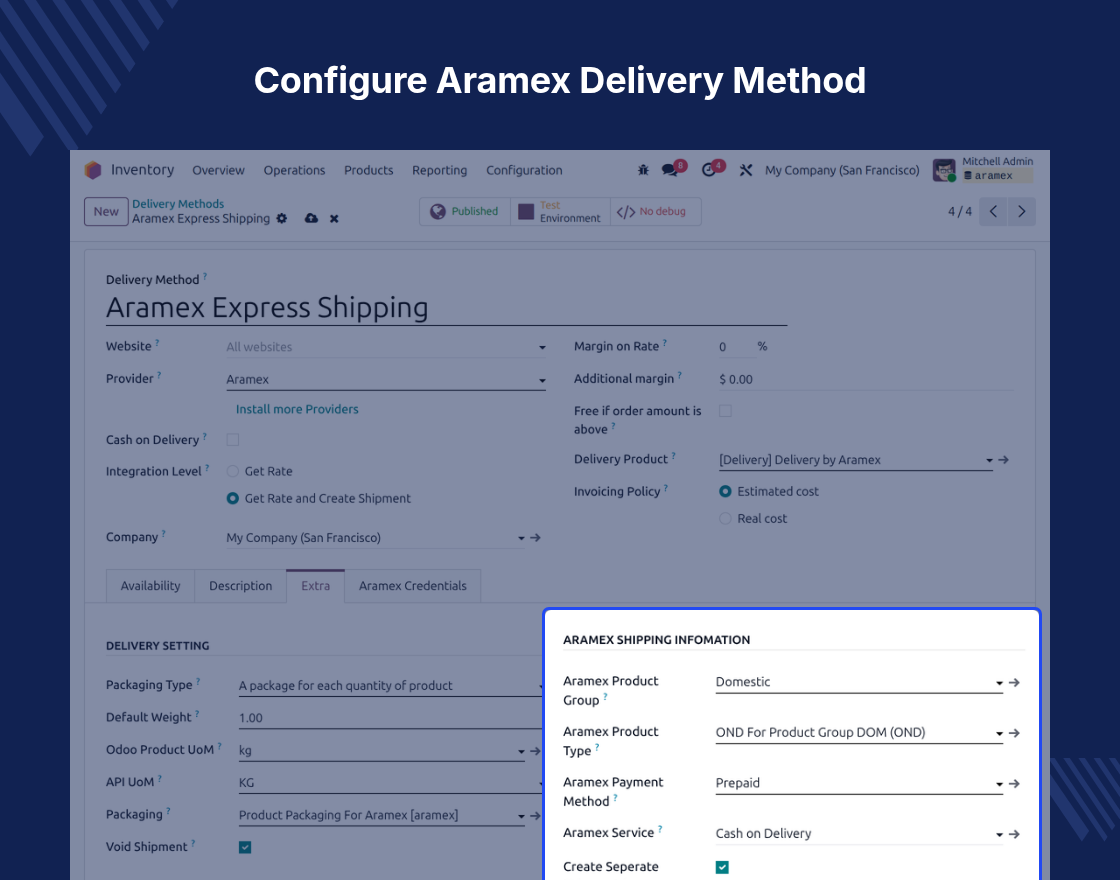Click the 4 / 4 record pager
The image size is (1120, 880).
click(960, 211)
